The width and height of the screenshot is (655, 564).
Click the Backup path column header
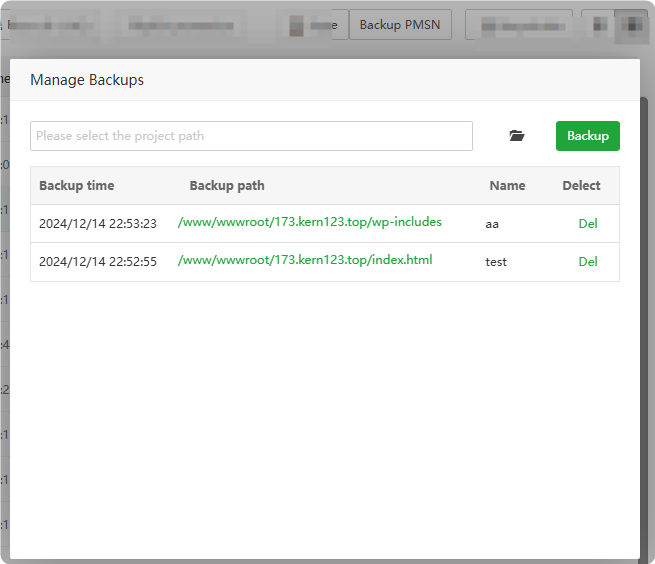[227, 185]
